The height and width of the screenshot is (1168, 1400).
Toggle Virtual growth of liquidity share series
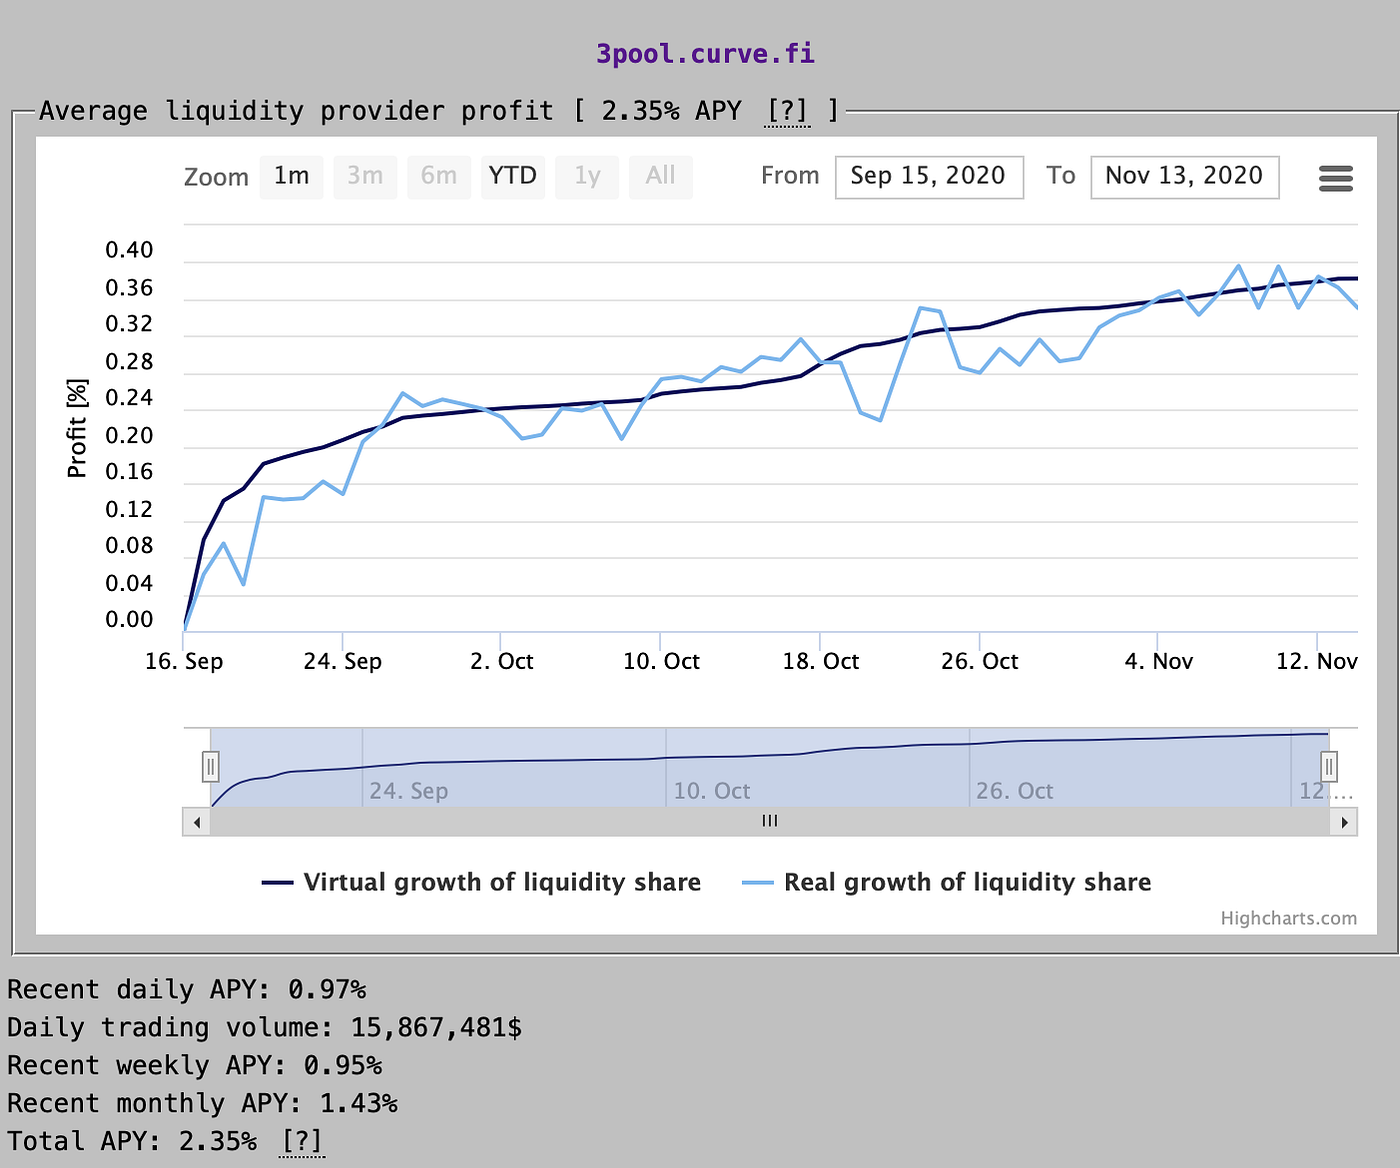(x=482, y=882)
